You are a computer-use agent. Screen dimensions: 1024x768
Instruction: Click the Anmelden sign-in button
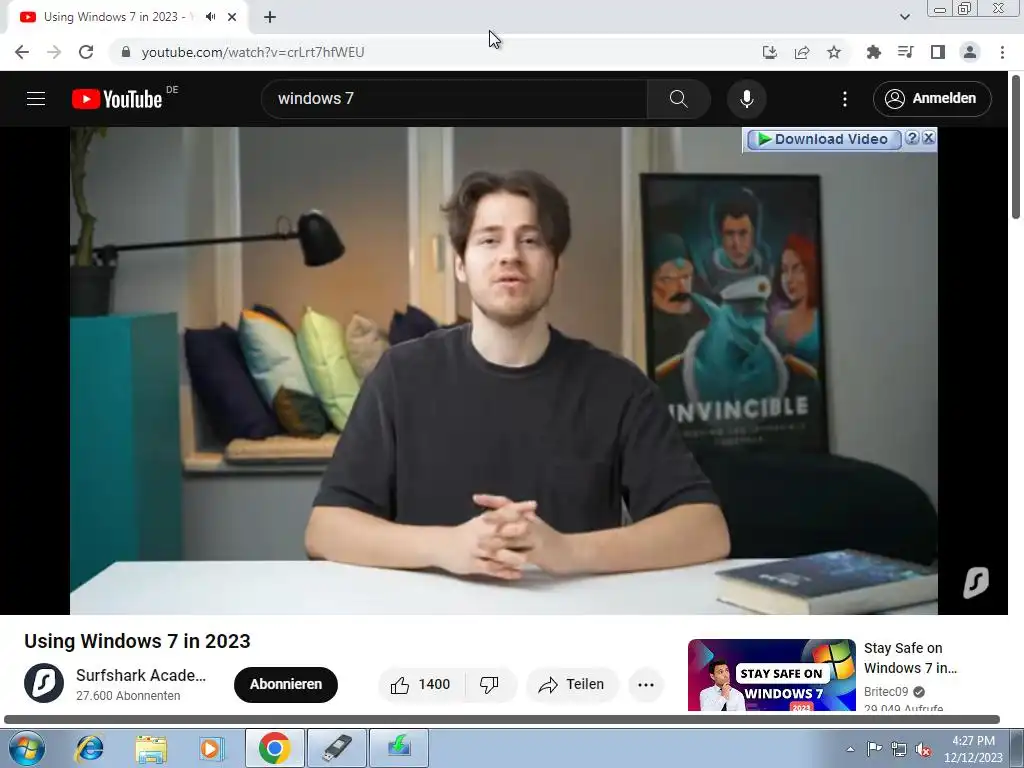tap(931, 99)
